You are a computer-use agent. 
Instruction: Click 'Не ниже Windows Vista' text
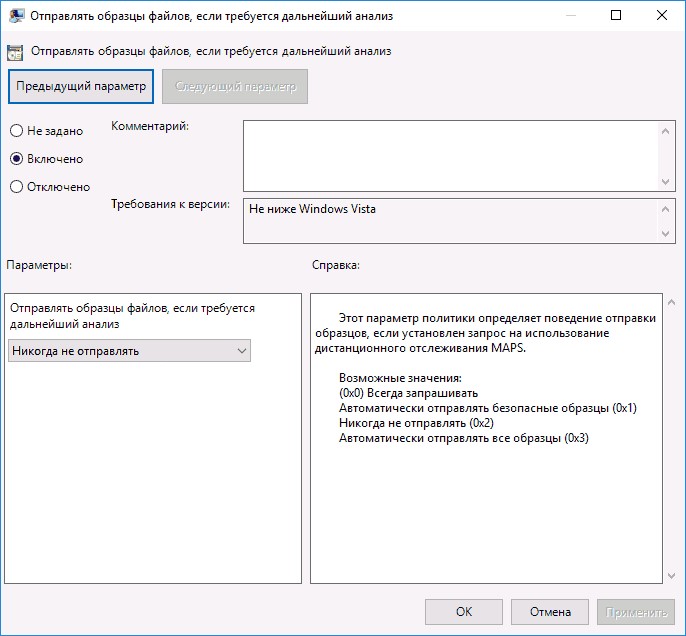pyautogui.click(x=312, y=209)
